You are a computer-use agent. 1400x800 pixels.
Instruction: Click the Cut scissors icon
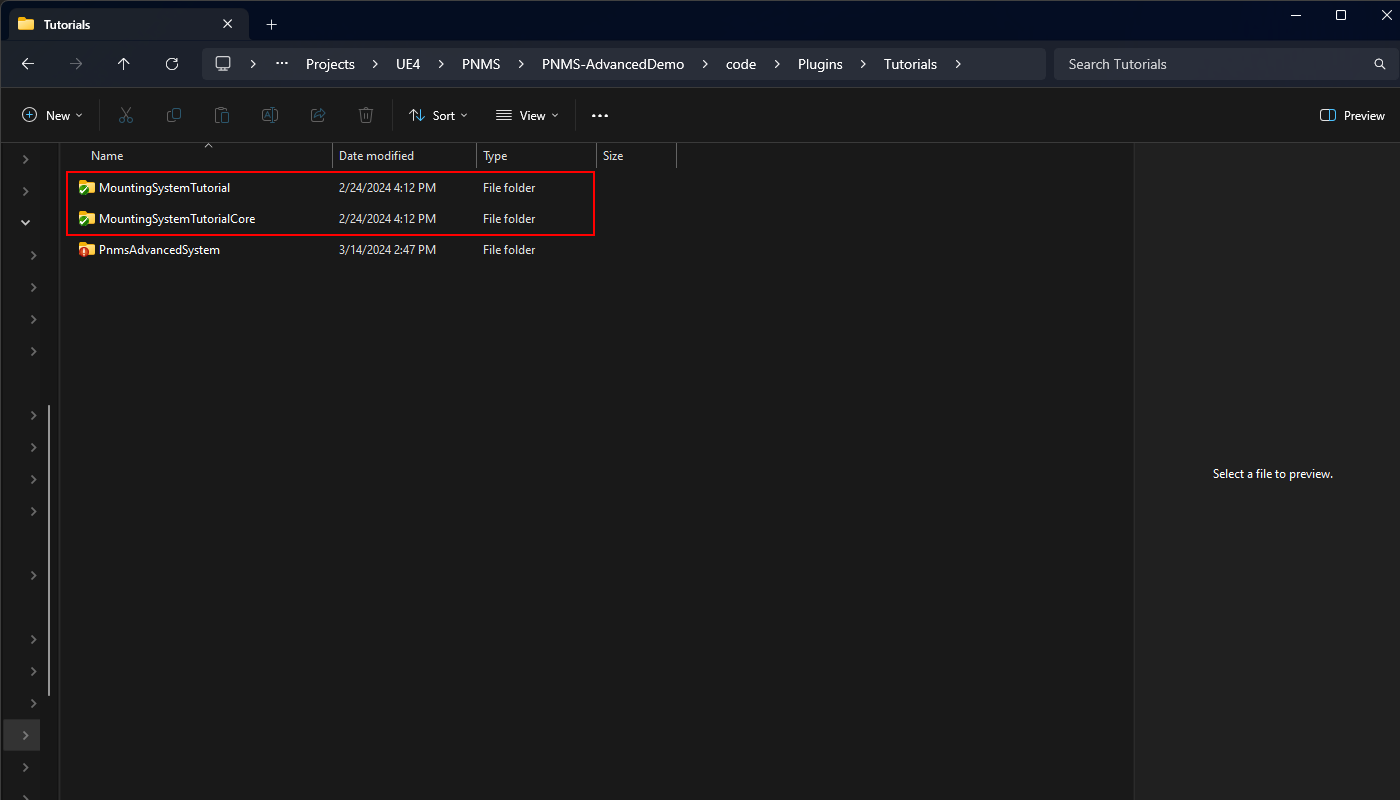tap(126, 116)
